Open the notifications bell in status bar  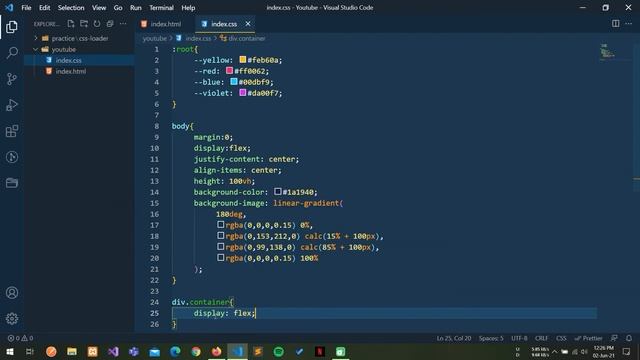click(x=629, y=338)
